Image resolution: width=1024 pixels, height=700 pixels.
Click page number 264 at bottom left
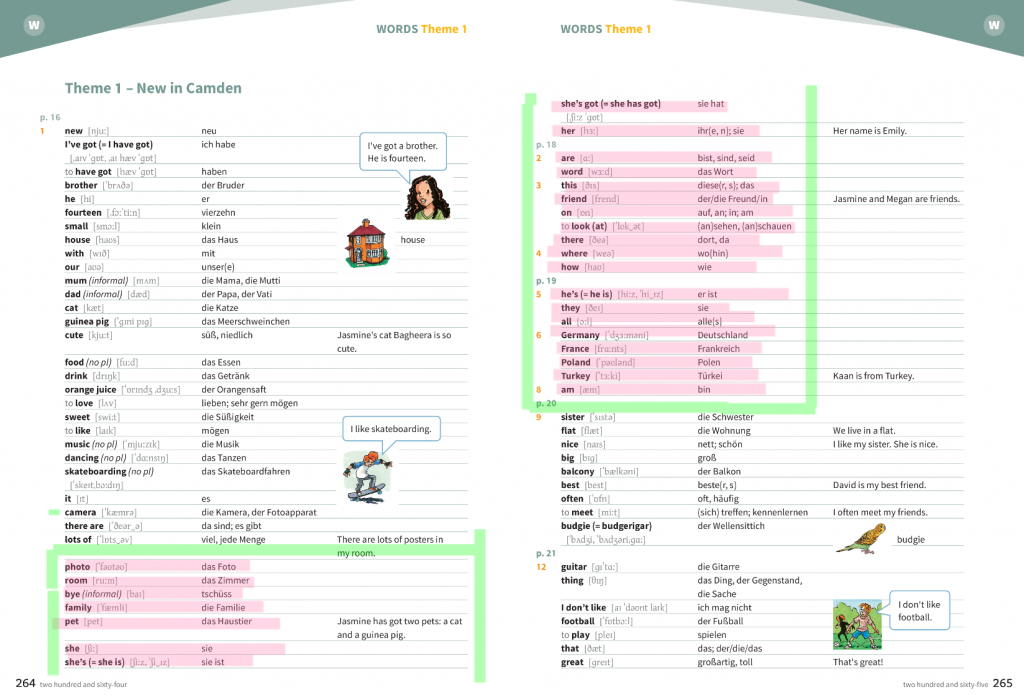25,683
